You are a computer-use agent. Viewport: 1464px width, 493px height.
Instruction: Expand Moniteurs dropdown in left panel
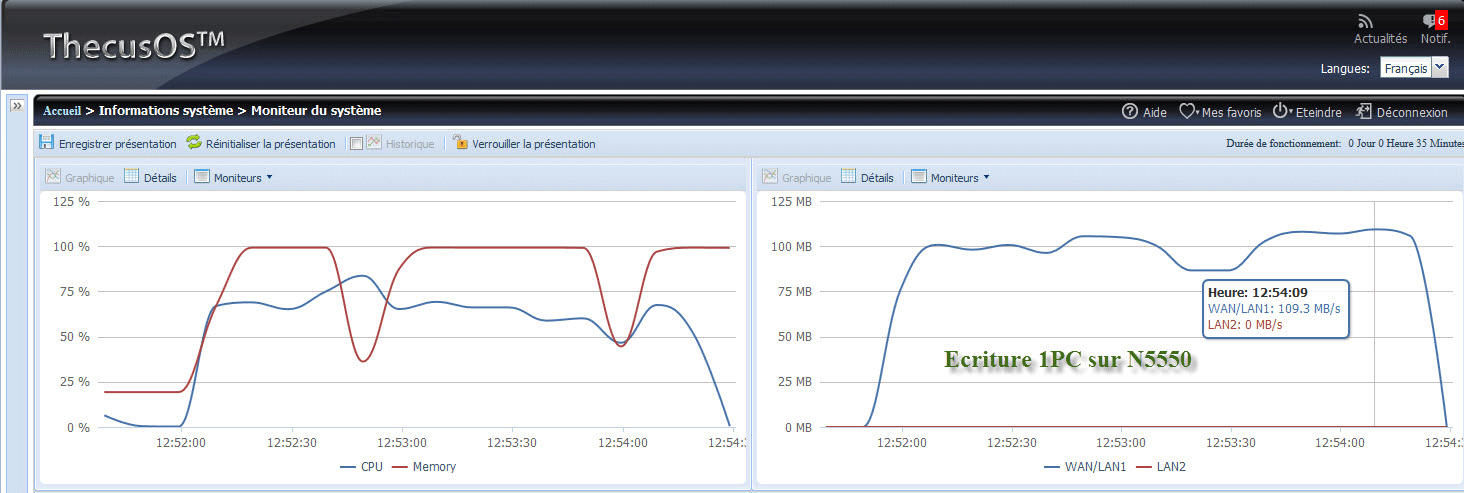(x=233, y=177)
